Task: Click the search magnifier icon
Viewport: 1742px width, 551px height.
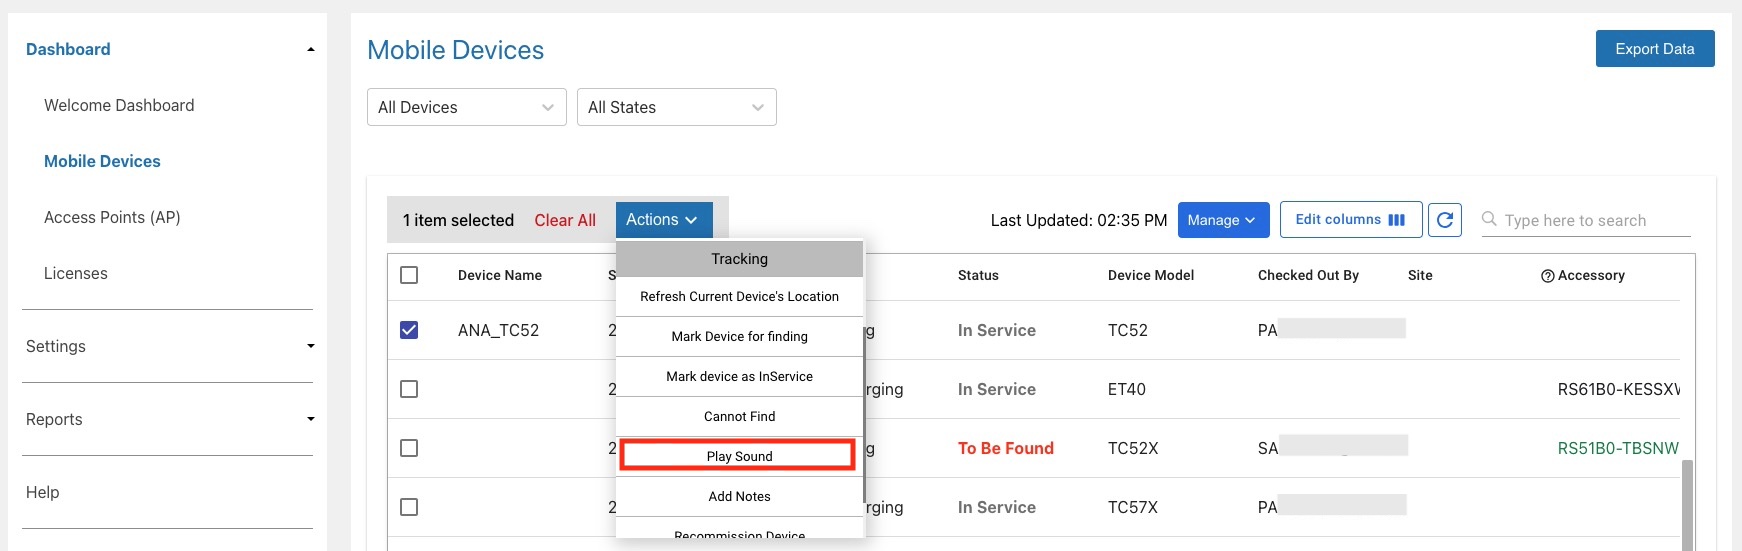Action: (1489, 219)
